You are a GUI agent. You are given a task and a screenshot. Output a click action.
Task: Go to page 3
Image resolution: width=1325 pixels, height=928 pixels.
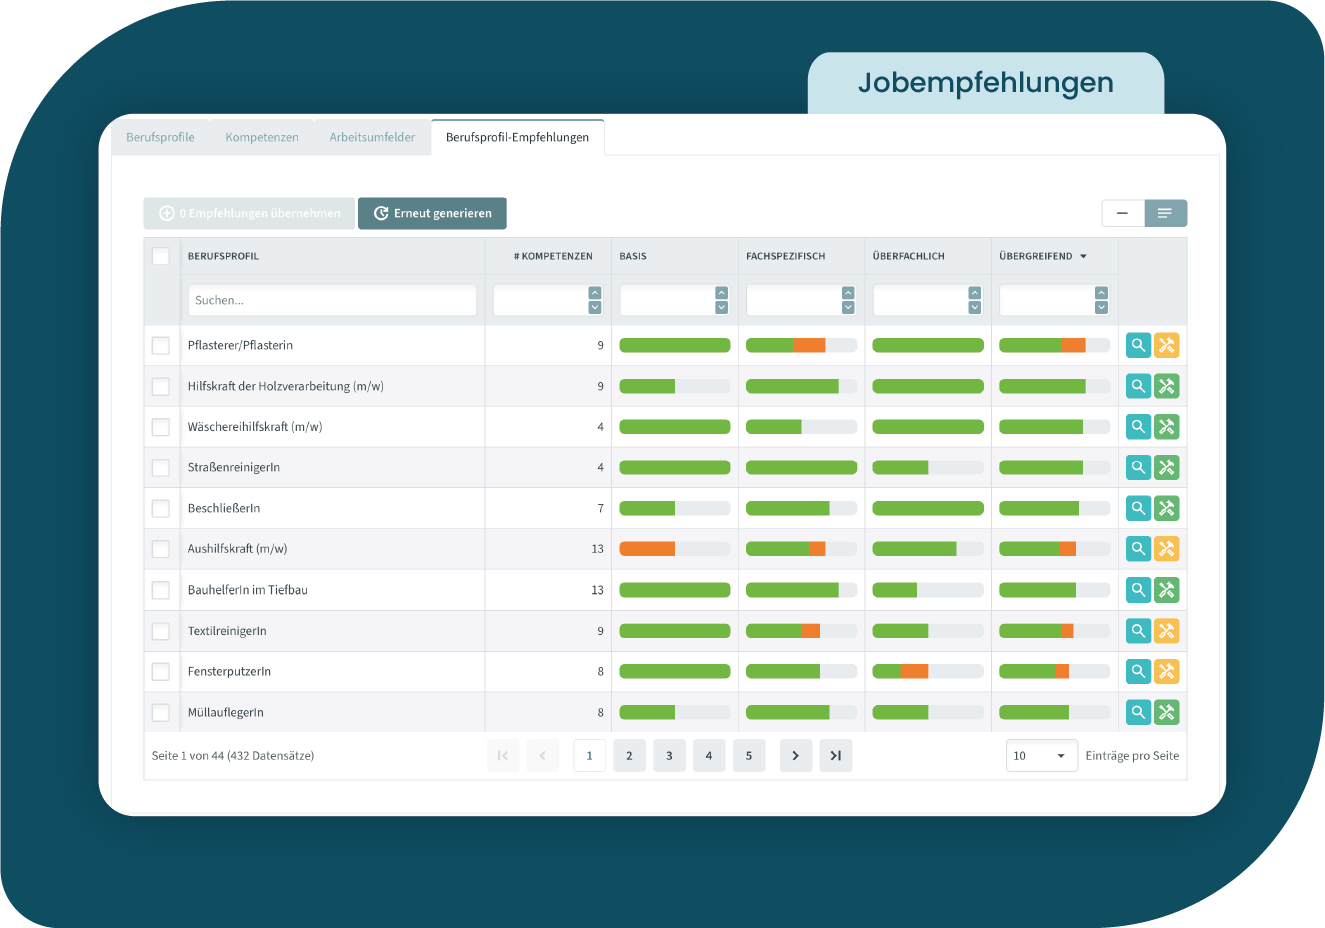(669, 756)
